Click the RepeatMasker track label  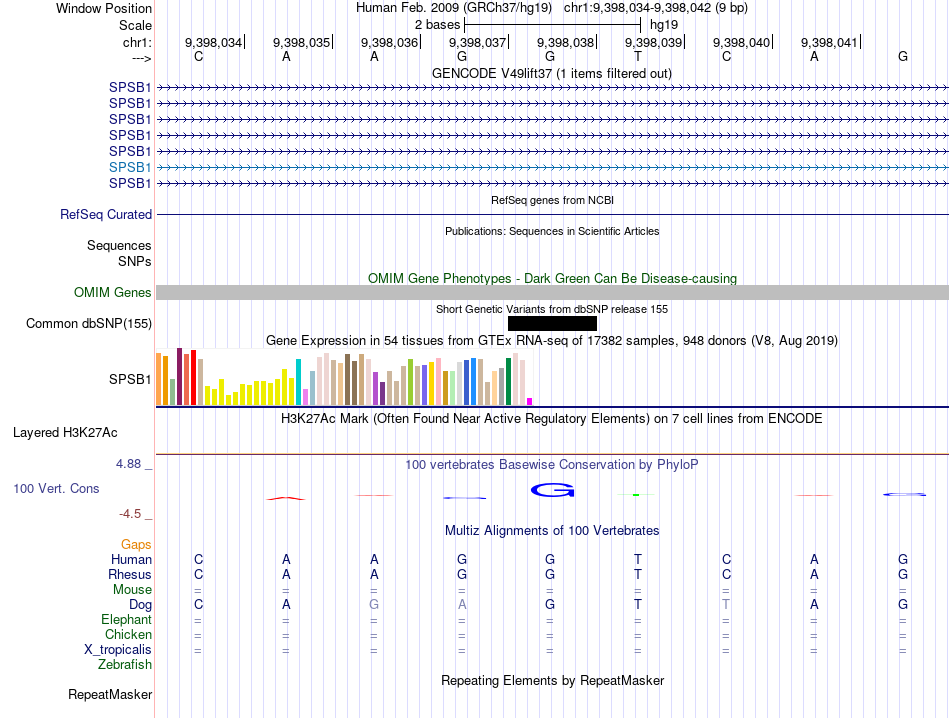[110, 694]
